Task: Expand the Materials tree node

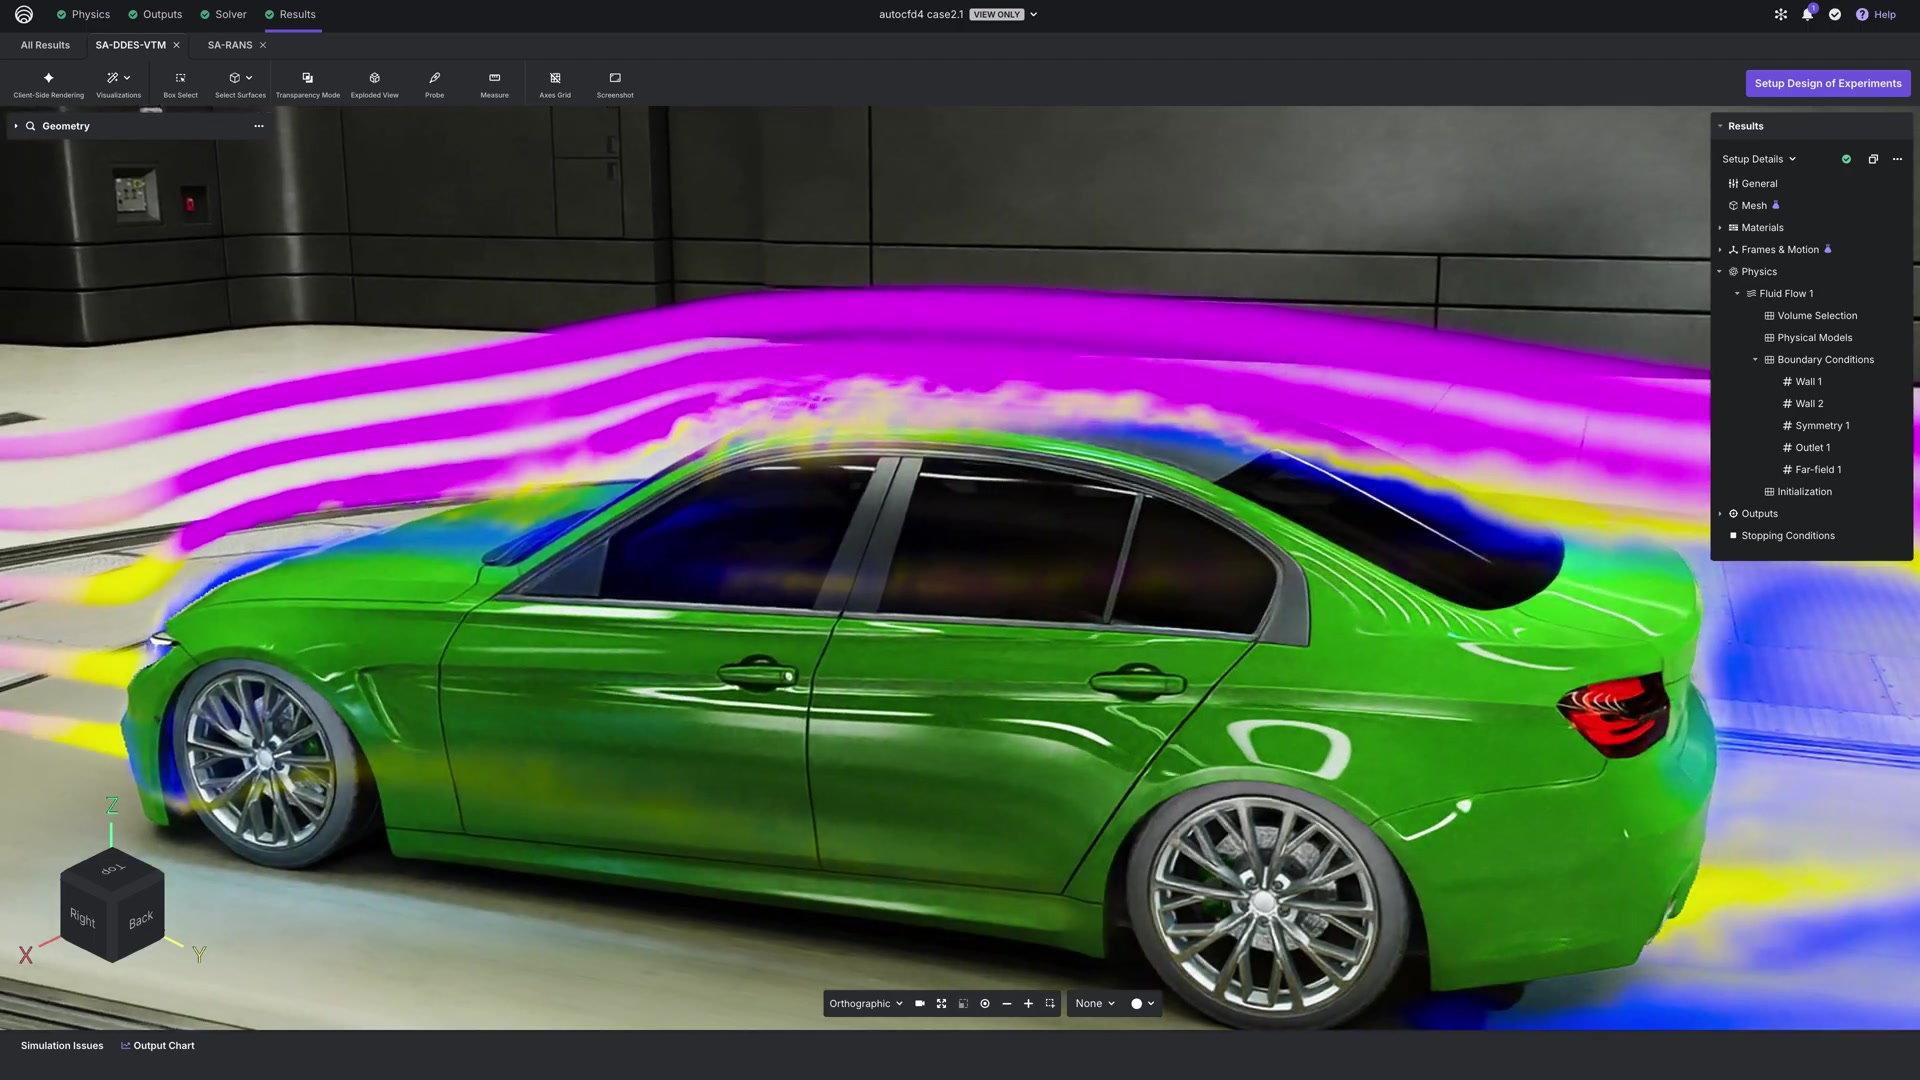Action: (x=1720, y=228)
